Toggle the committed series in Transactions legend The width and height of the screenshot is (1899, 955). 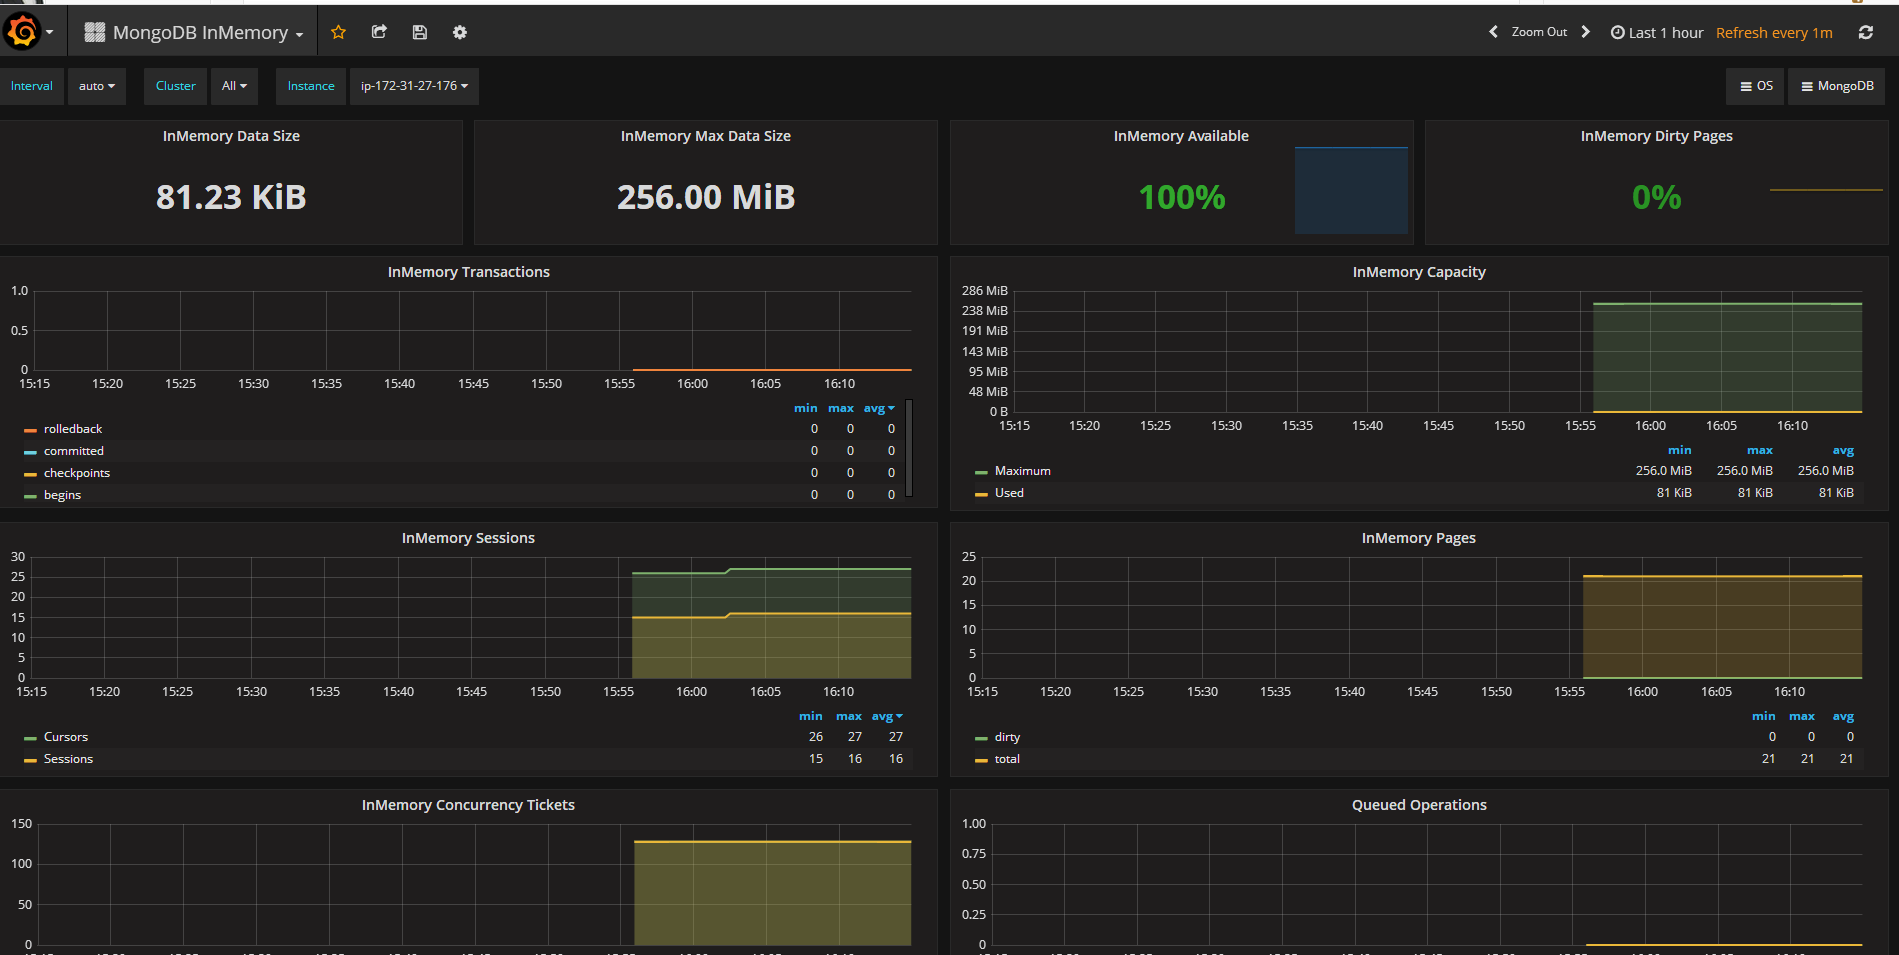(73, 451)
